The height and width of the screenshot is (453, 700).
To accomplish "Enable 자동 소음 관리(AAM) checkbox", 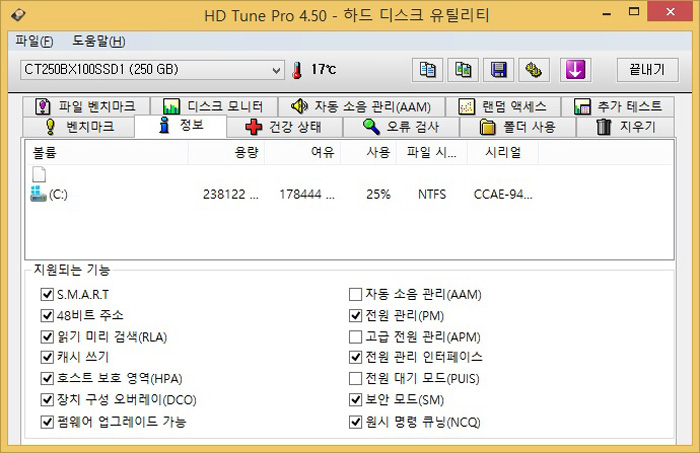I will click(x=355, y=295).
